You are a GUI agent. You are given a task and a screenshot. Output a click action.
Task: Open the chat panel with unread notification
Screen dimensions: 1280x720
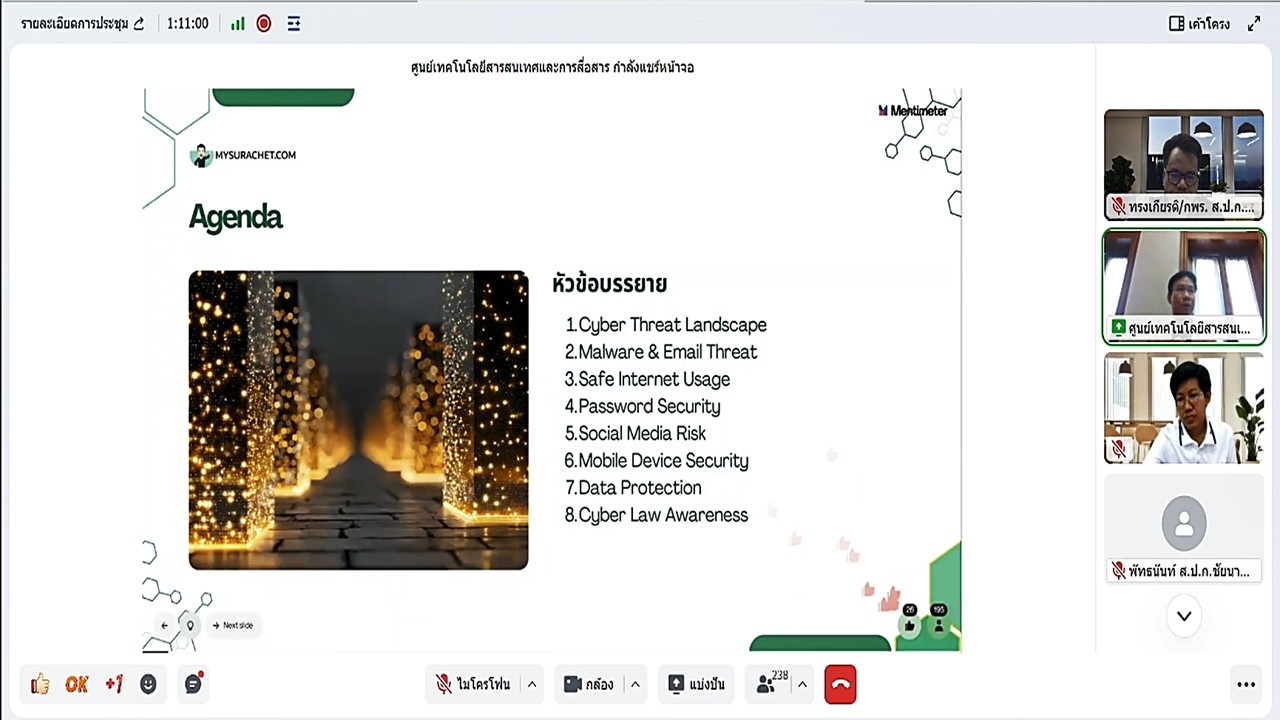pos(193,684)
